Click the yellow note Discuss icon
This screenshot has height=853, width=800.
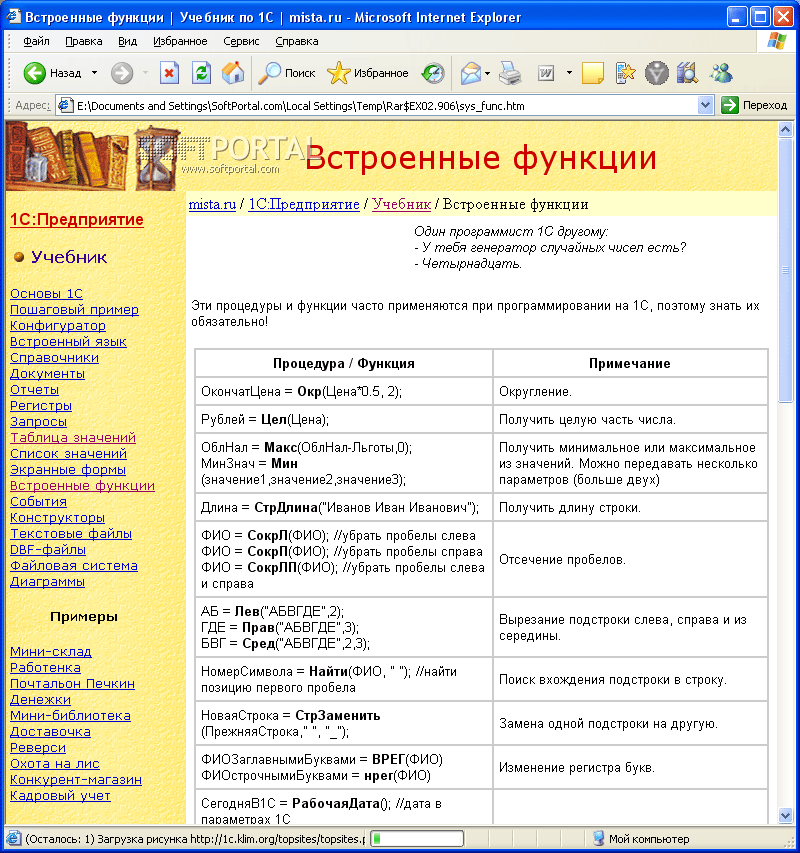click(593, 73)
